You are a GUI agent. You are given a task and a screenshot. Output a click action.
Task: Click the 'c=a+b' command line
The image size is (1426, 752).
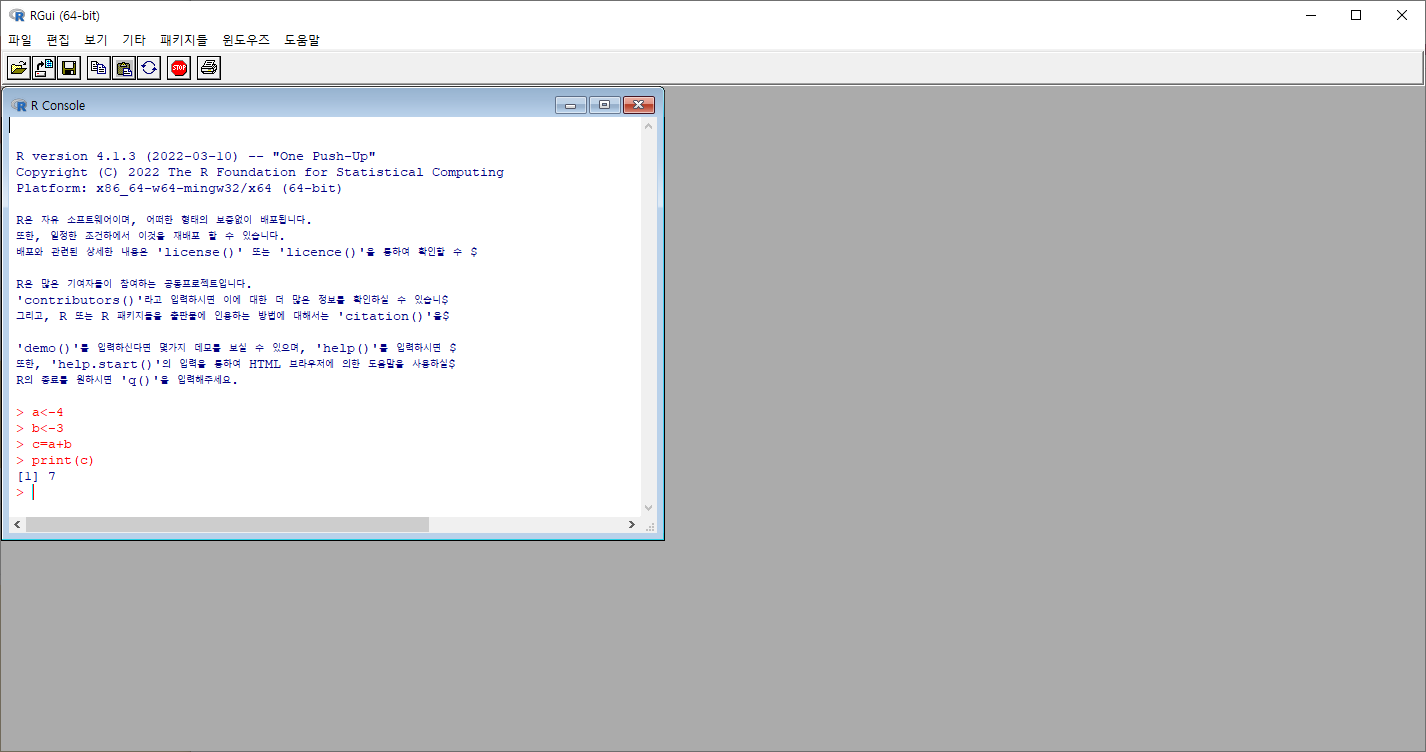tap(44, 444)
